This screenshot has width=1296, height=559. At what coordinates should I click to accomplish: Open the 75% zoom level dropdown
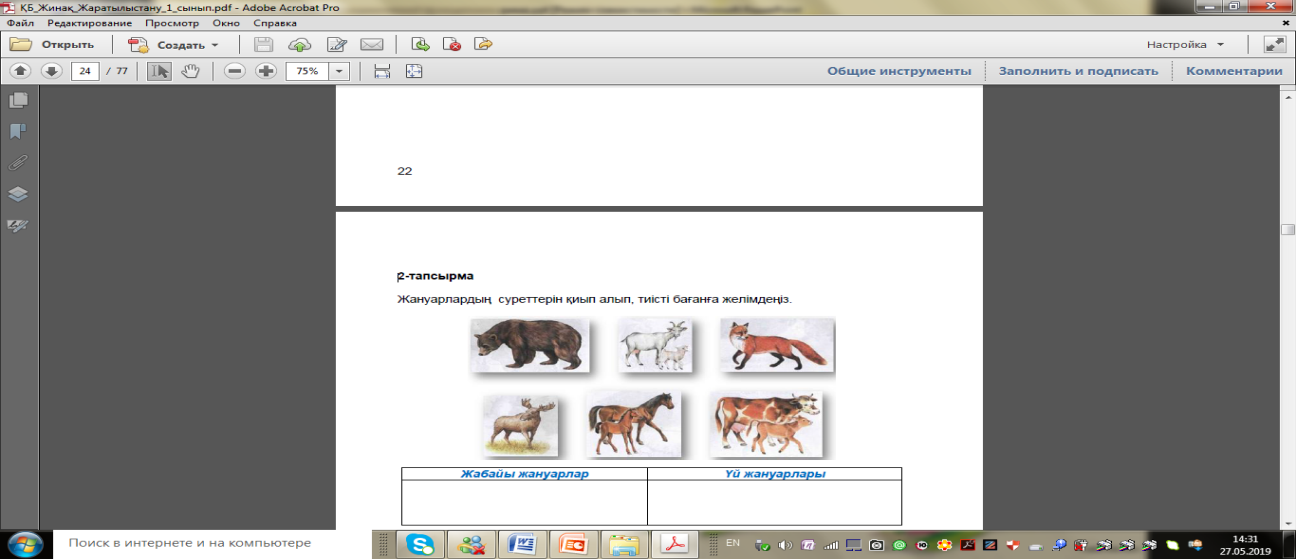(340, 71)
